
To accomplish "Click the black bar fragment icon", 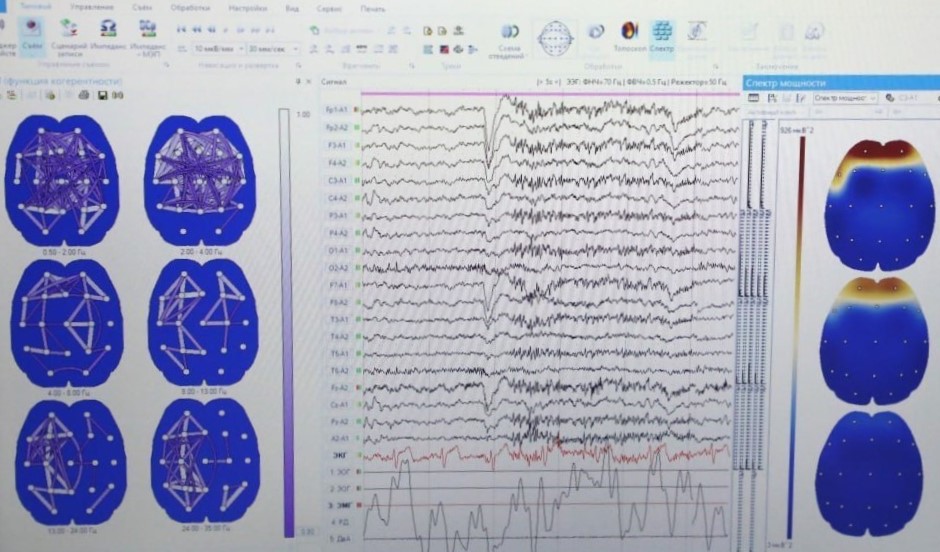I will point(361,49).
